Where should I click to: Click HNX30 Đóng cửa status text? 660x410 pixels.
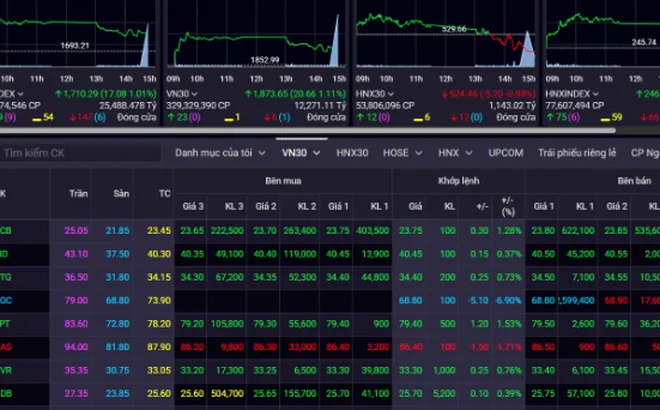pos(516,117)
